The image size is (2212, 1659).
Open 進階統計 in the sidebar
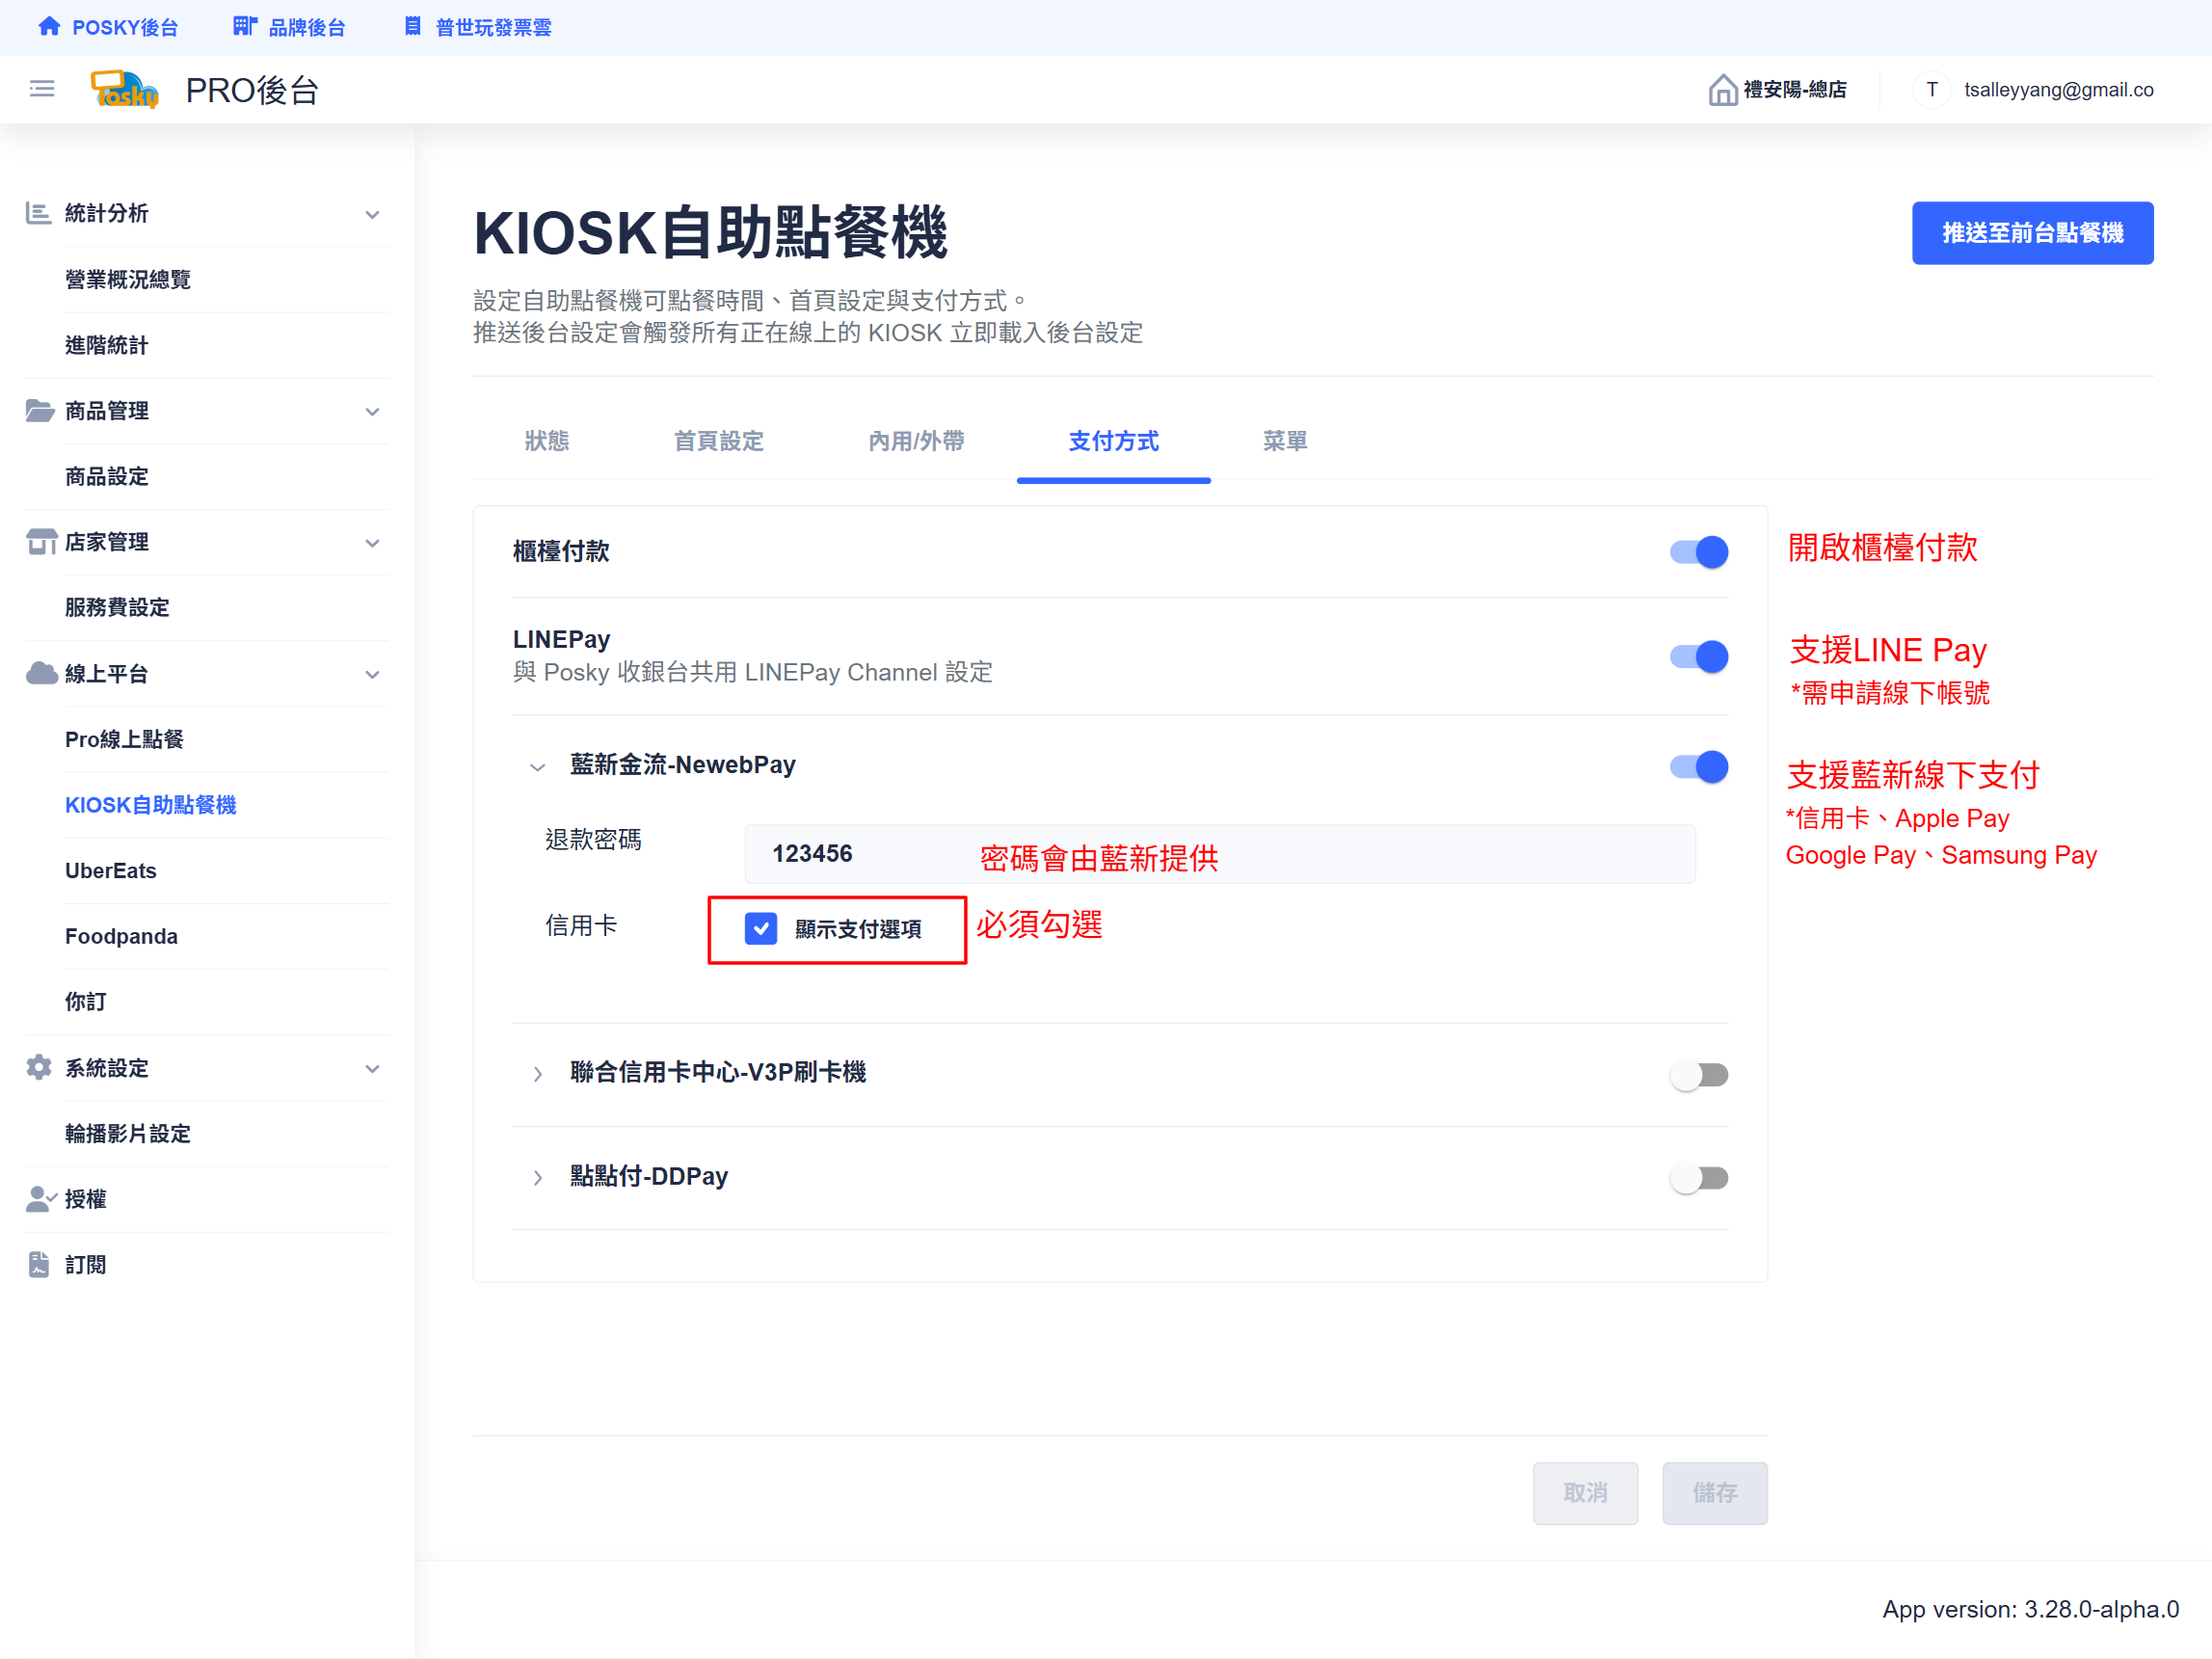click(x=106, y=345)
